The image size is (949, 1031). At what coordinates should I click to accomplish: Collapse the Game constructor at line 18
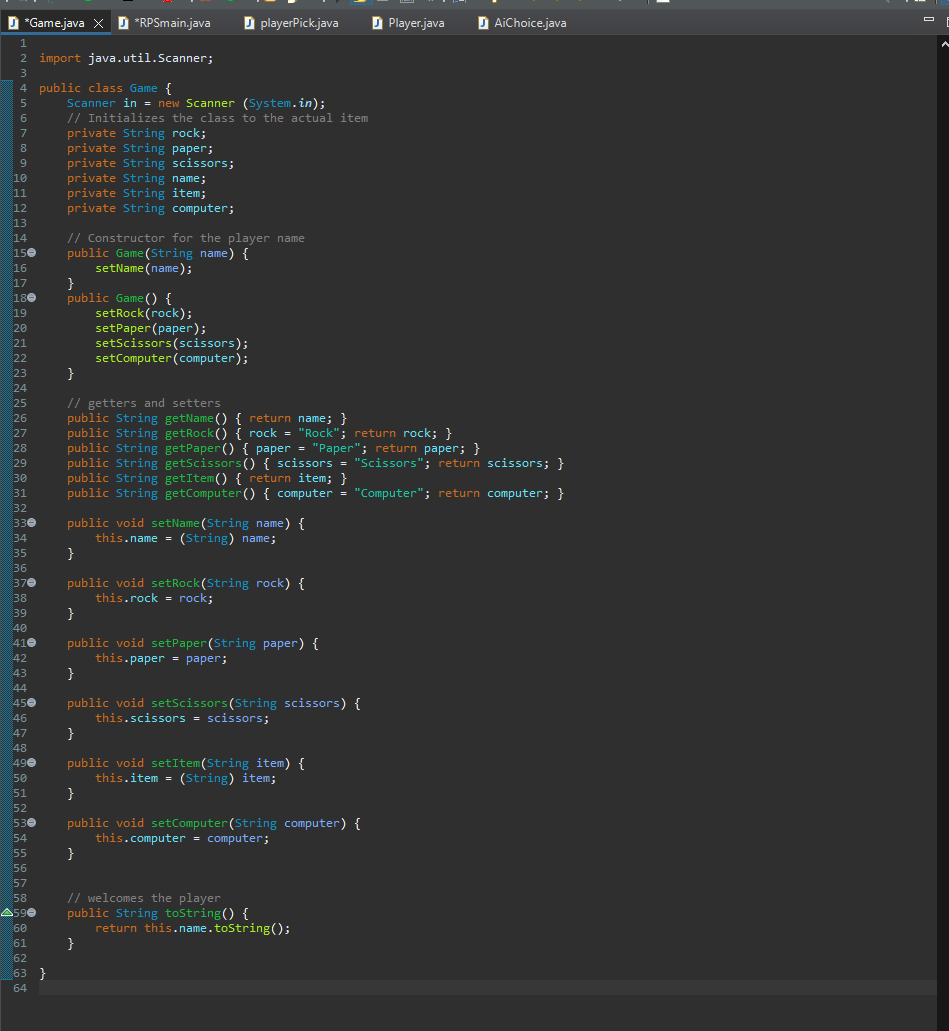coord(30,297)
